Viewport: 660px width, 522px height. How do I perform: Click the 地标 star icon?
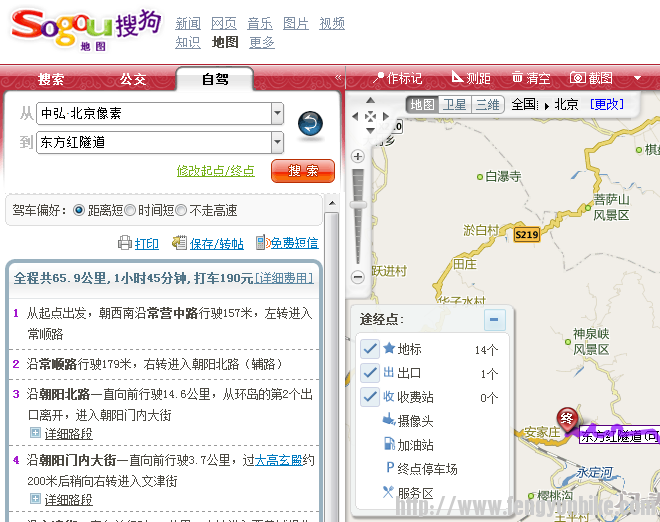click(x=389, y=348)
